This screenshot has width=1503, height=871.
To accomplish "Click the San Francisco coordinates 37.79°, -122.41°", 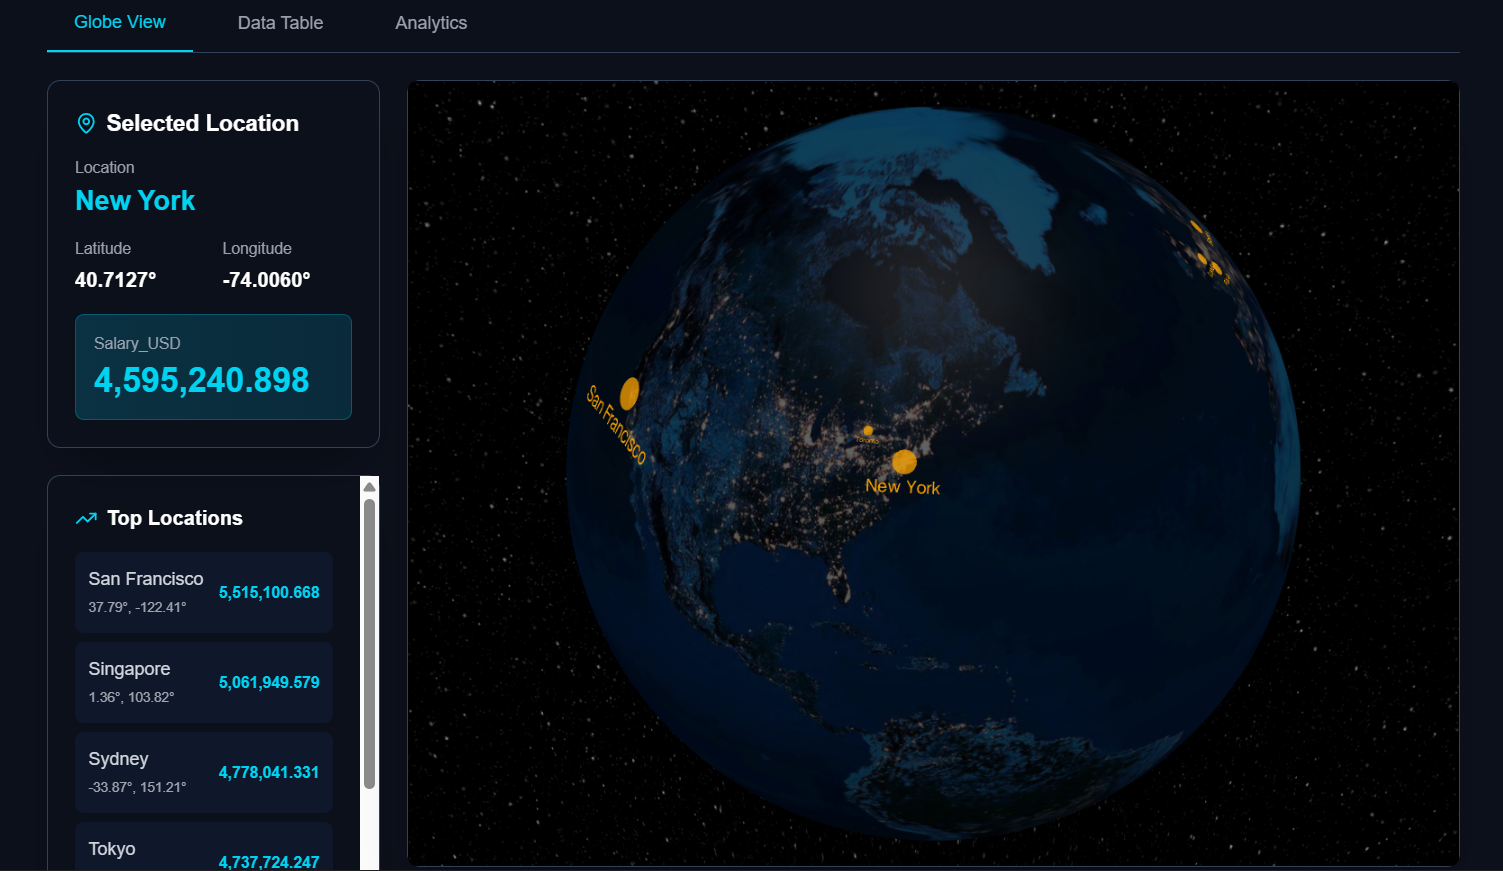I will tap(137, 607).
